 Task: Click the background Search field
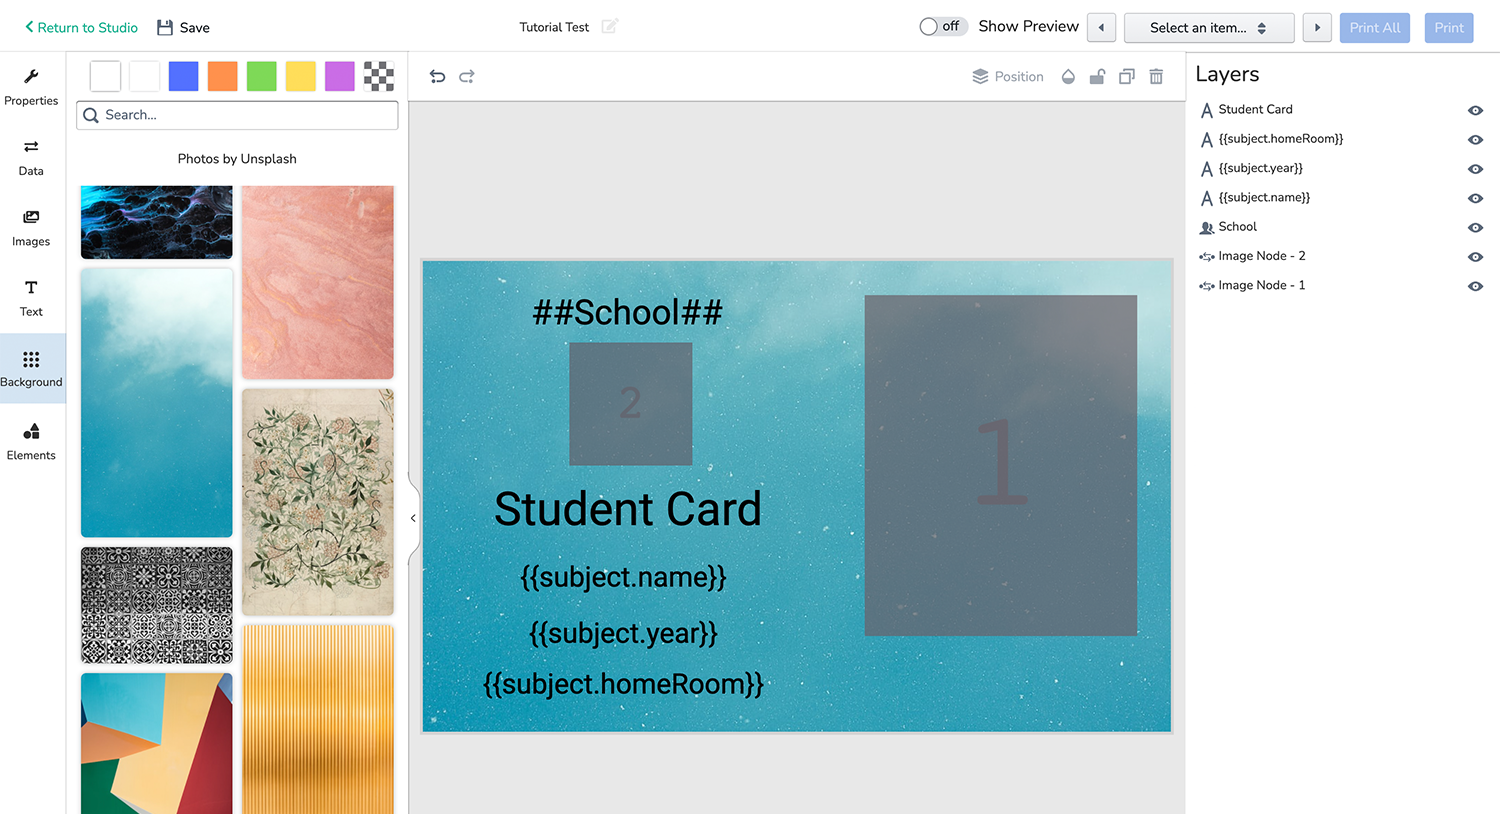237,115
